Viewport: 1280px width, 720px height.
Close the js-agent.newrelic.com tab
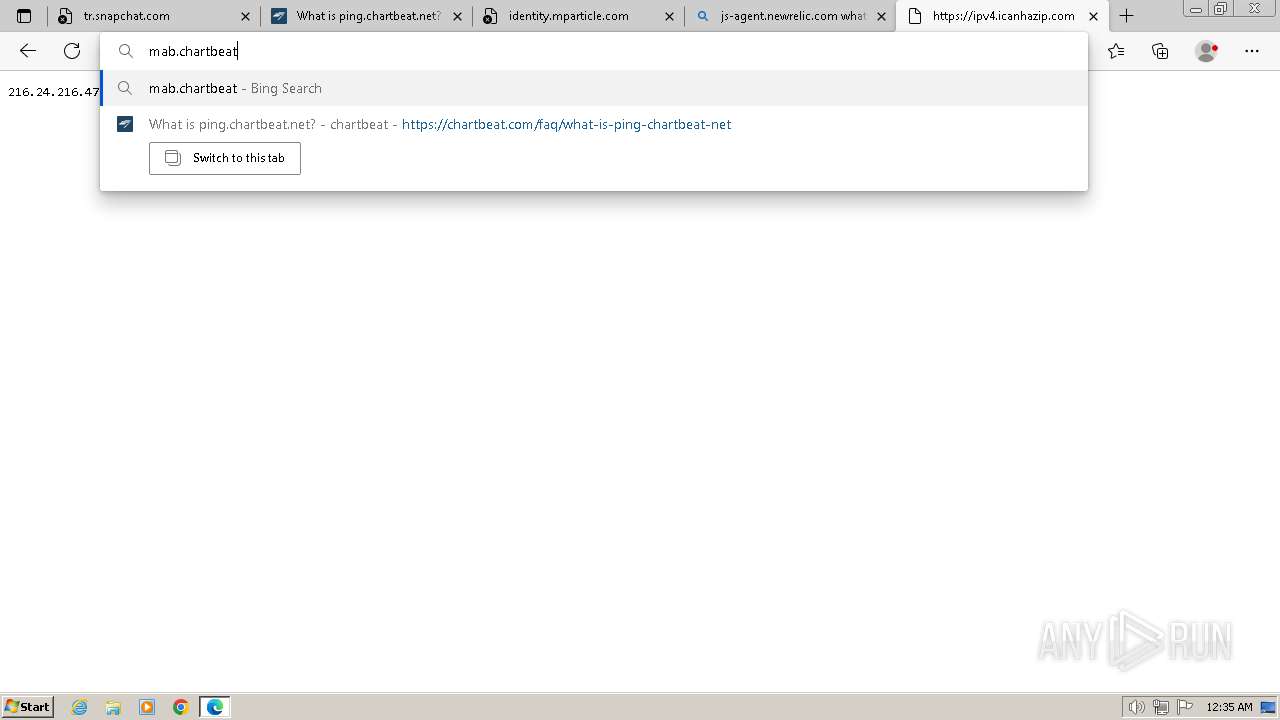pyautogui.click(x=881, y=16)
